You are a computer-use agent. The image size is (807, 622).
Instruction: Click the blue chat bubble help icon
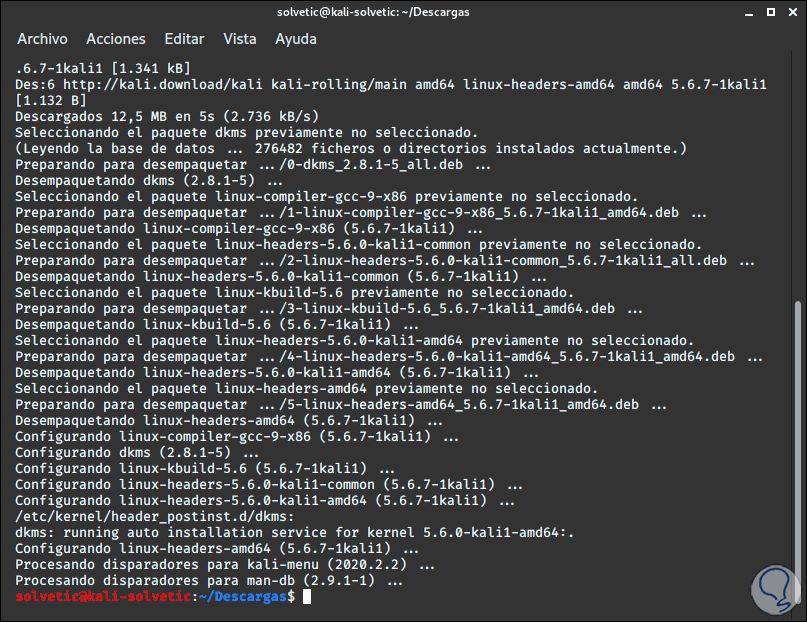point(773,590)
